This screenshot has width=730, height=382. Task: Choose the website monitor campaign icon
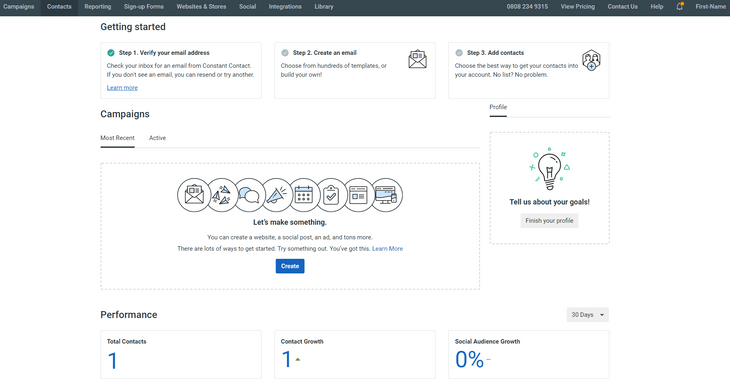(x=386, y=195)
